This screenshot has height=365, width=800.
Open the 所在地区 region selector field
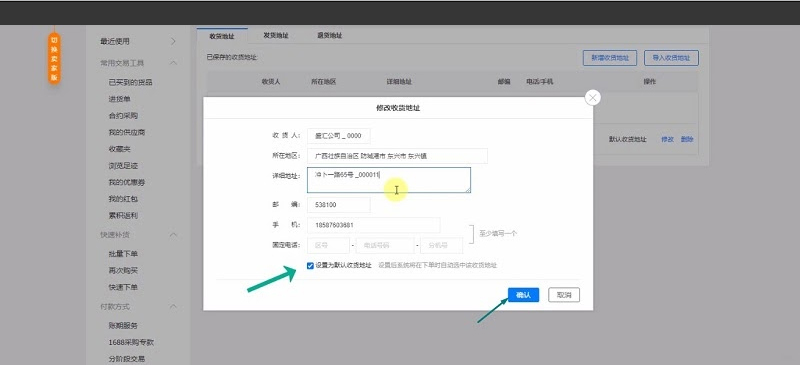397,156
